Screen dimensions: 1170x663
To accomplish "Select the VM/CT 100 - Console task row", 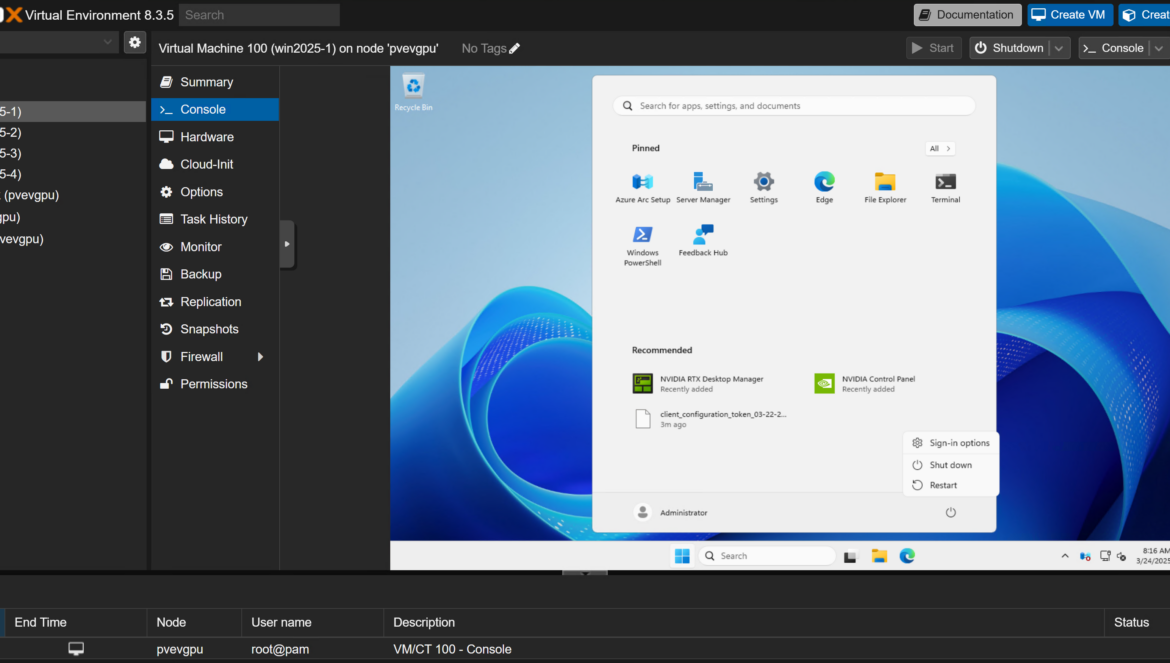I will click(585, 649).
